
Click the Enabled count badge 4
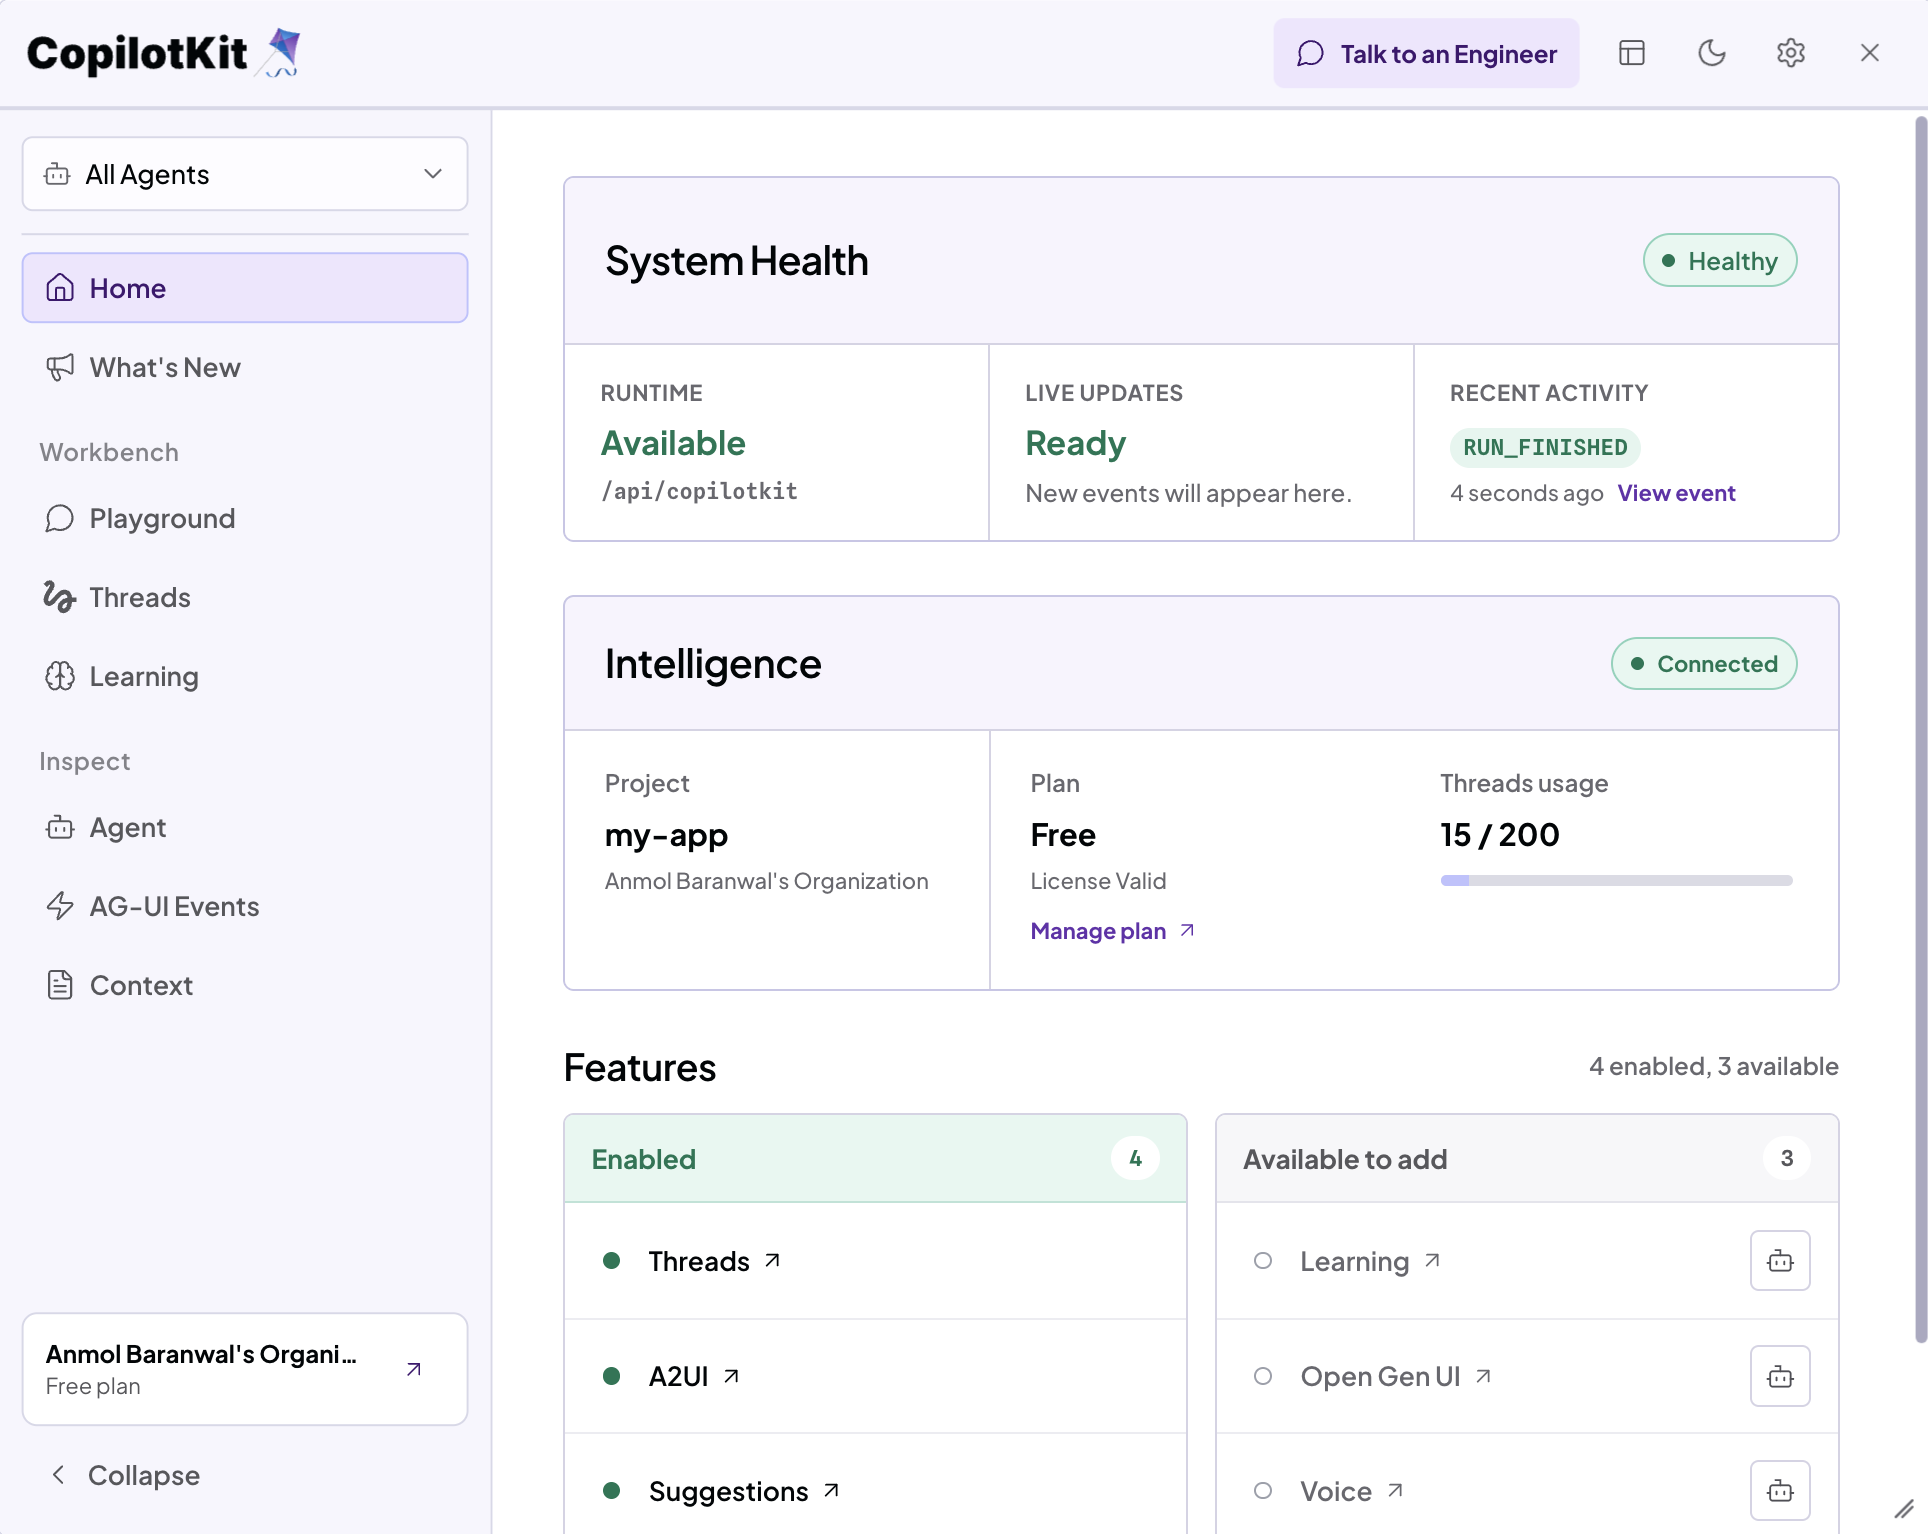tap(1135, 1158)
